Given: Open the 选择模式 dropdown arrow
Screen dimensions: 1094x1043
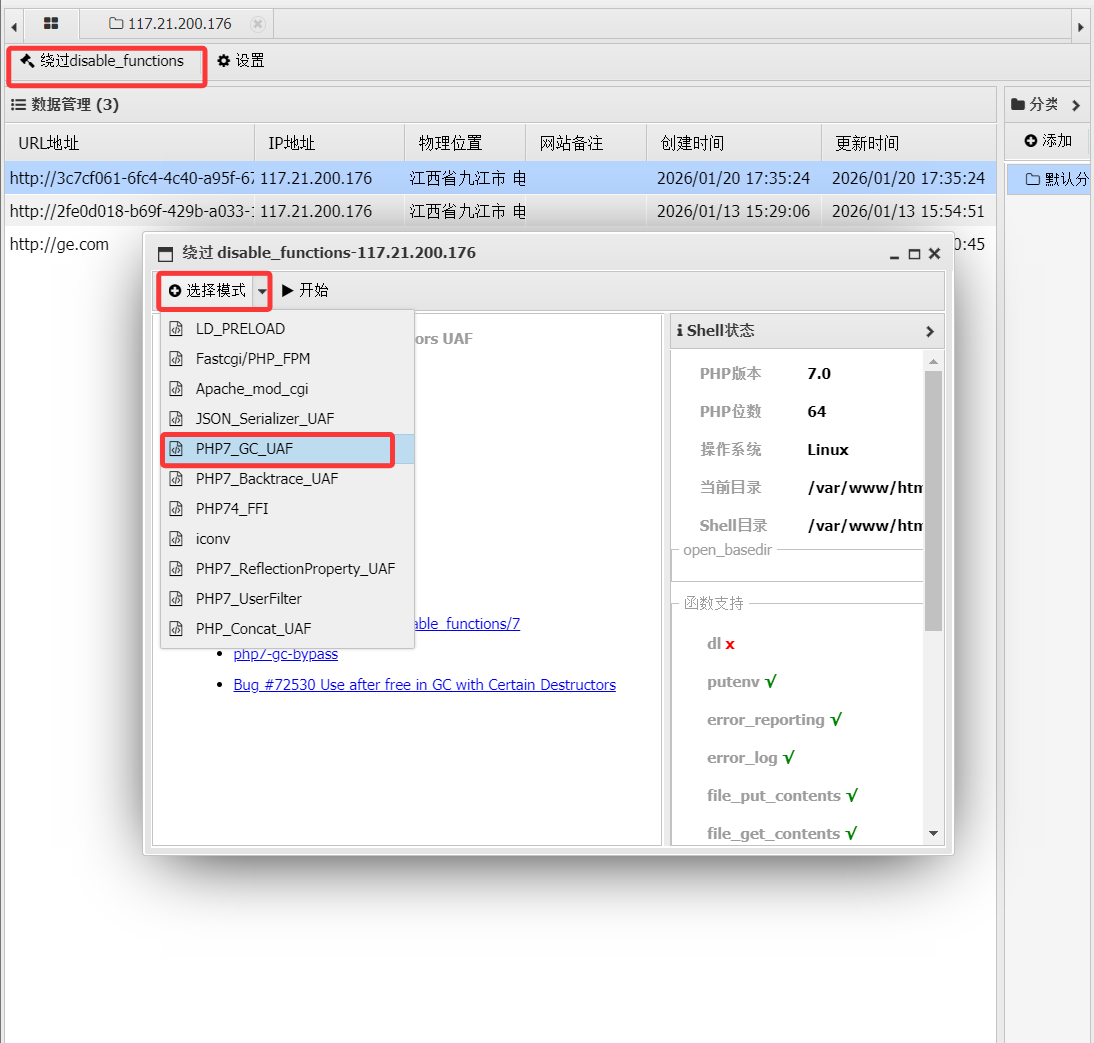Looking at the screenshot, I should [262, 291].
